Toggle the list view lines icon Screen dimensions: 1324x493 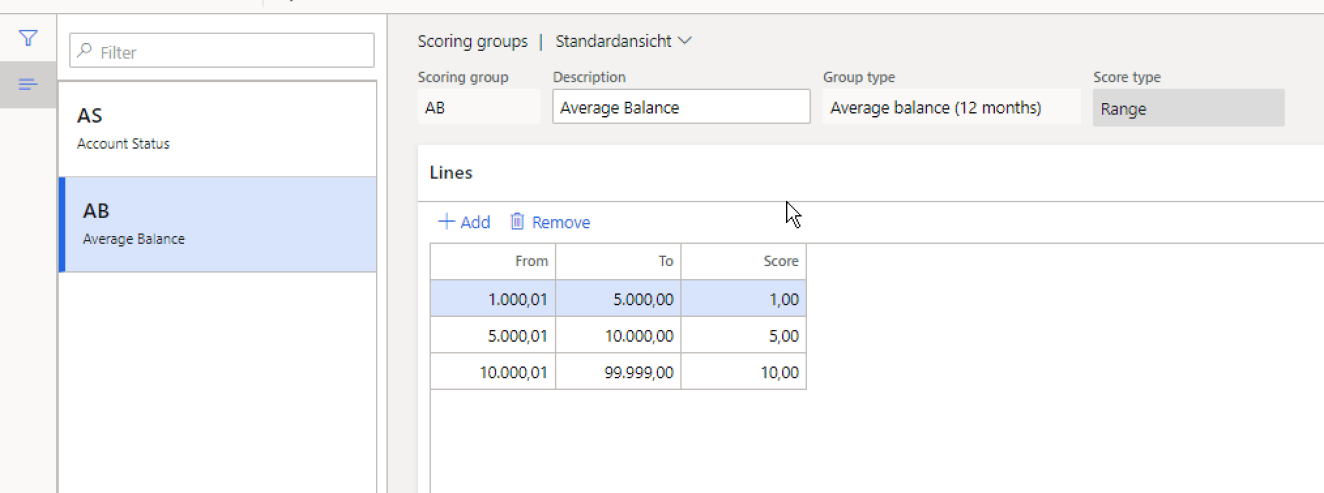click(x=28, y=85)
